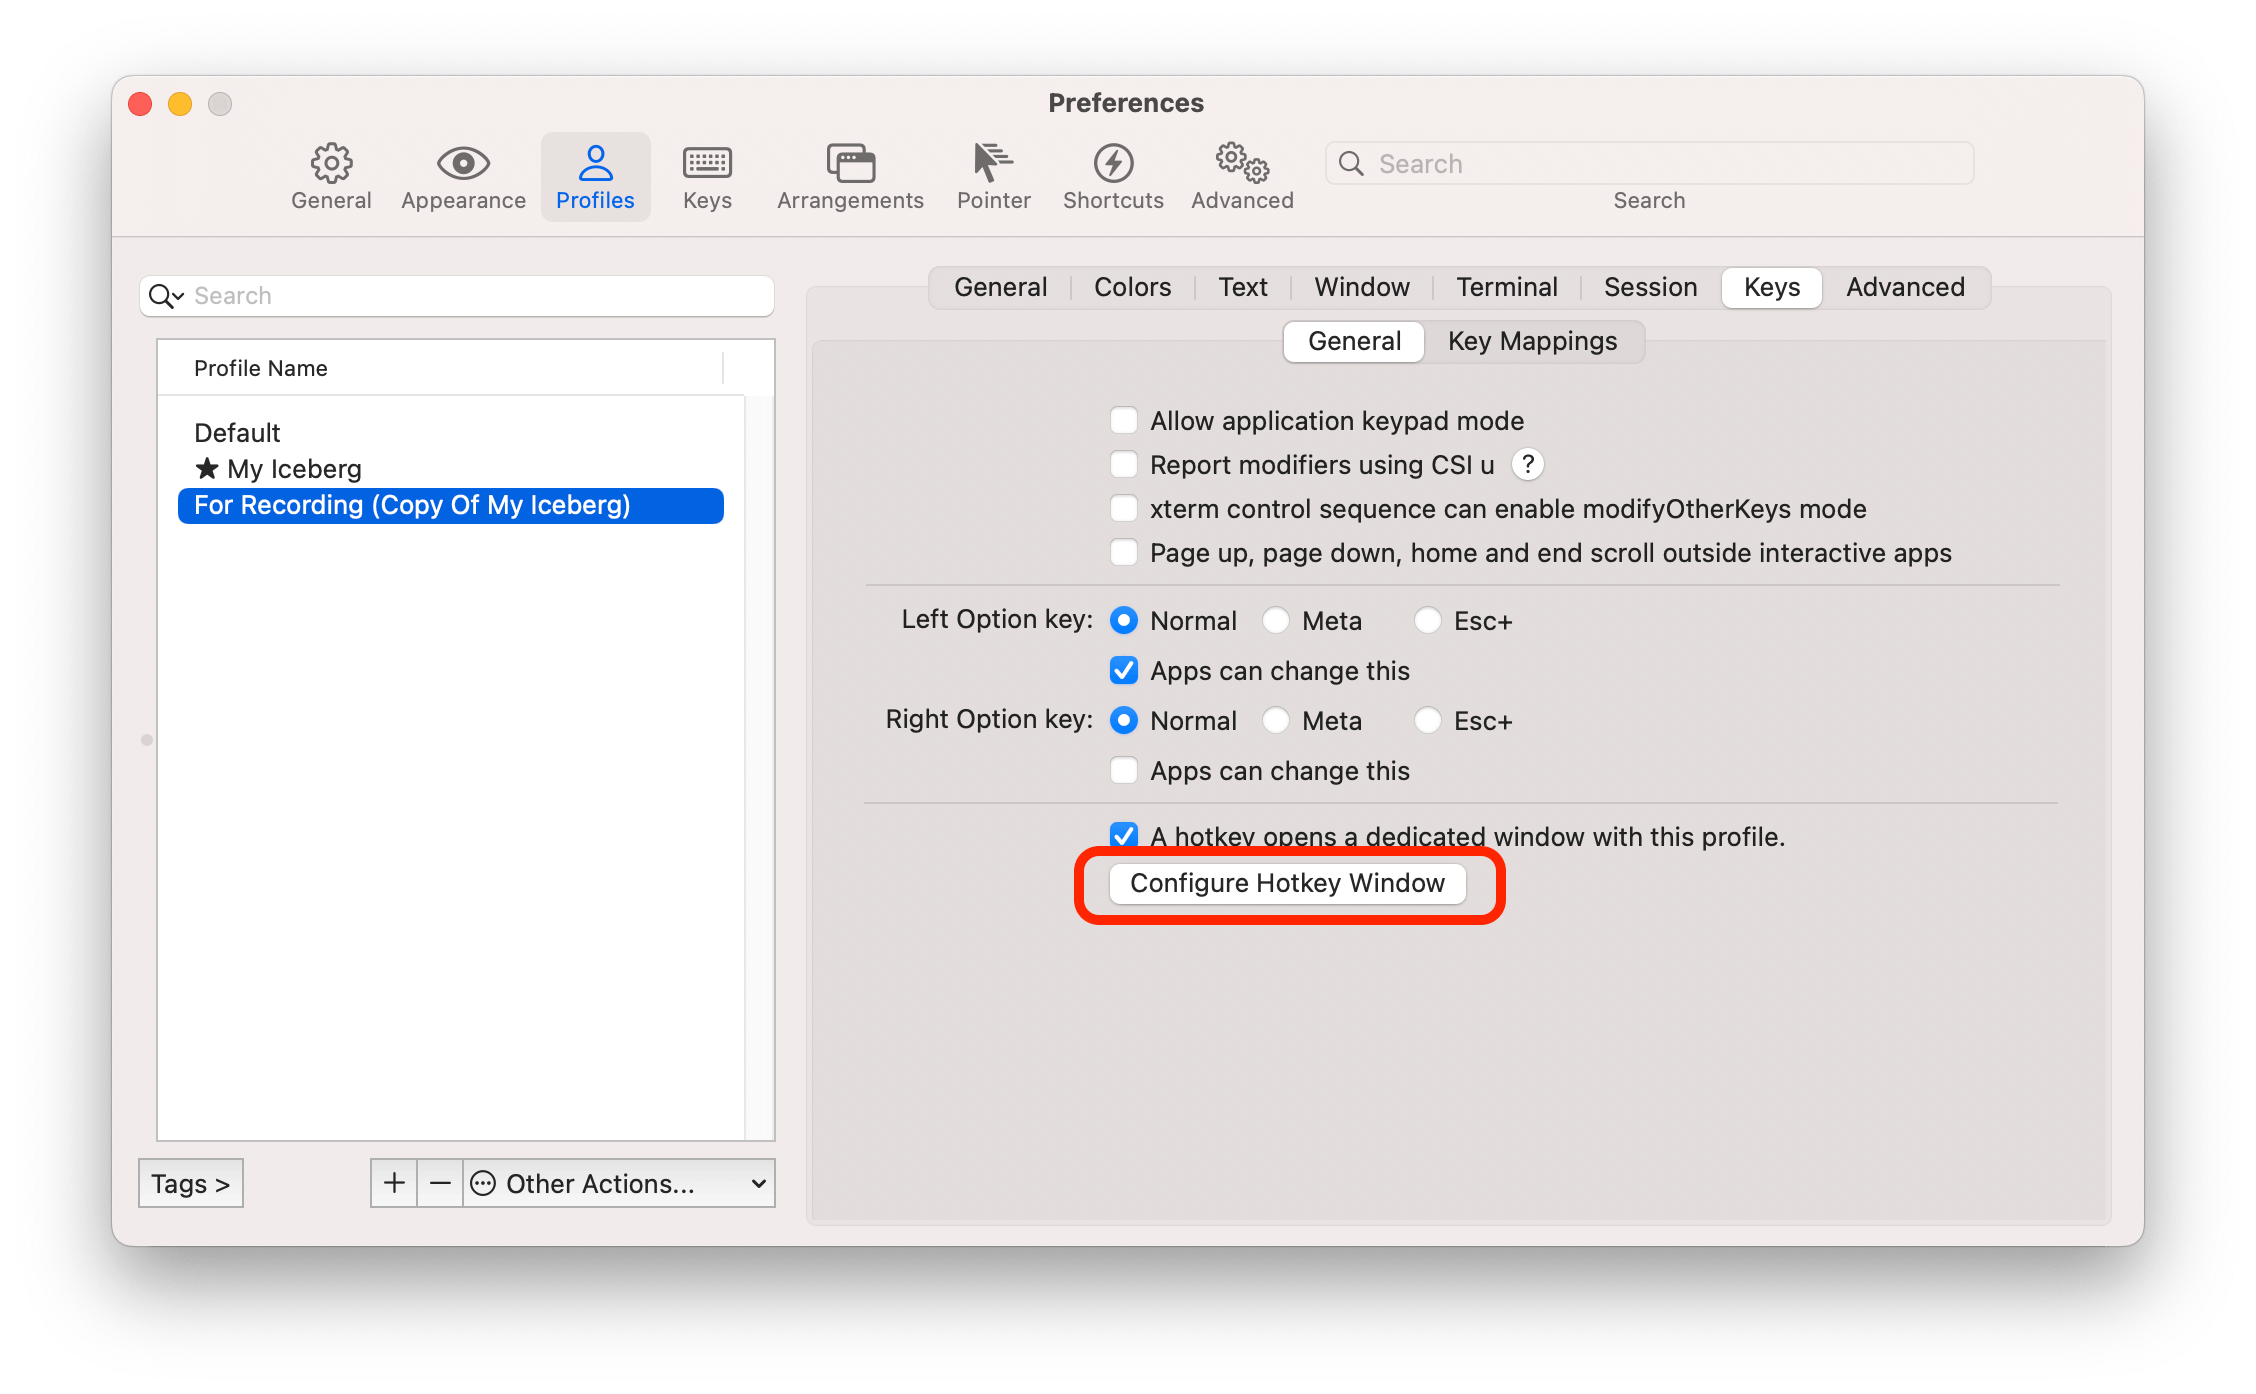Remove selected profile with minus button
This screenshot has width=2256, height=1394.
[440, 1183]
